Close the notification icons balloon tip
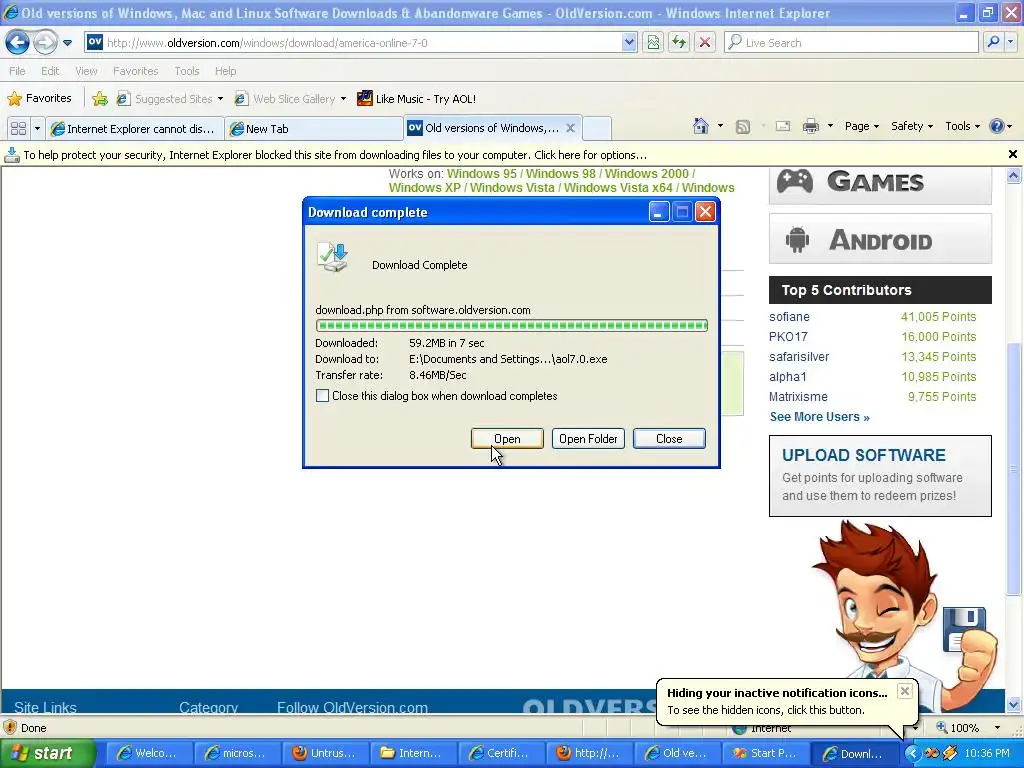The width and height of the screenshot is (1024, 768). tap(904, 691)
